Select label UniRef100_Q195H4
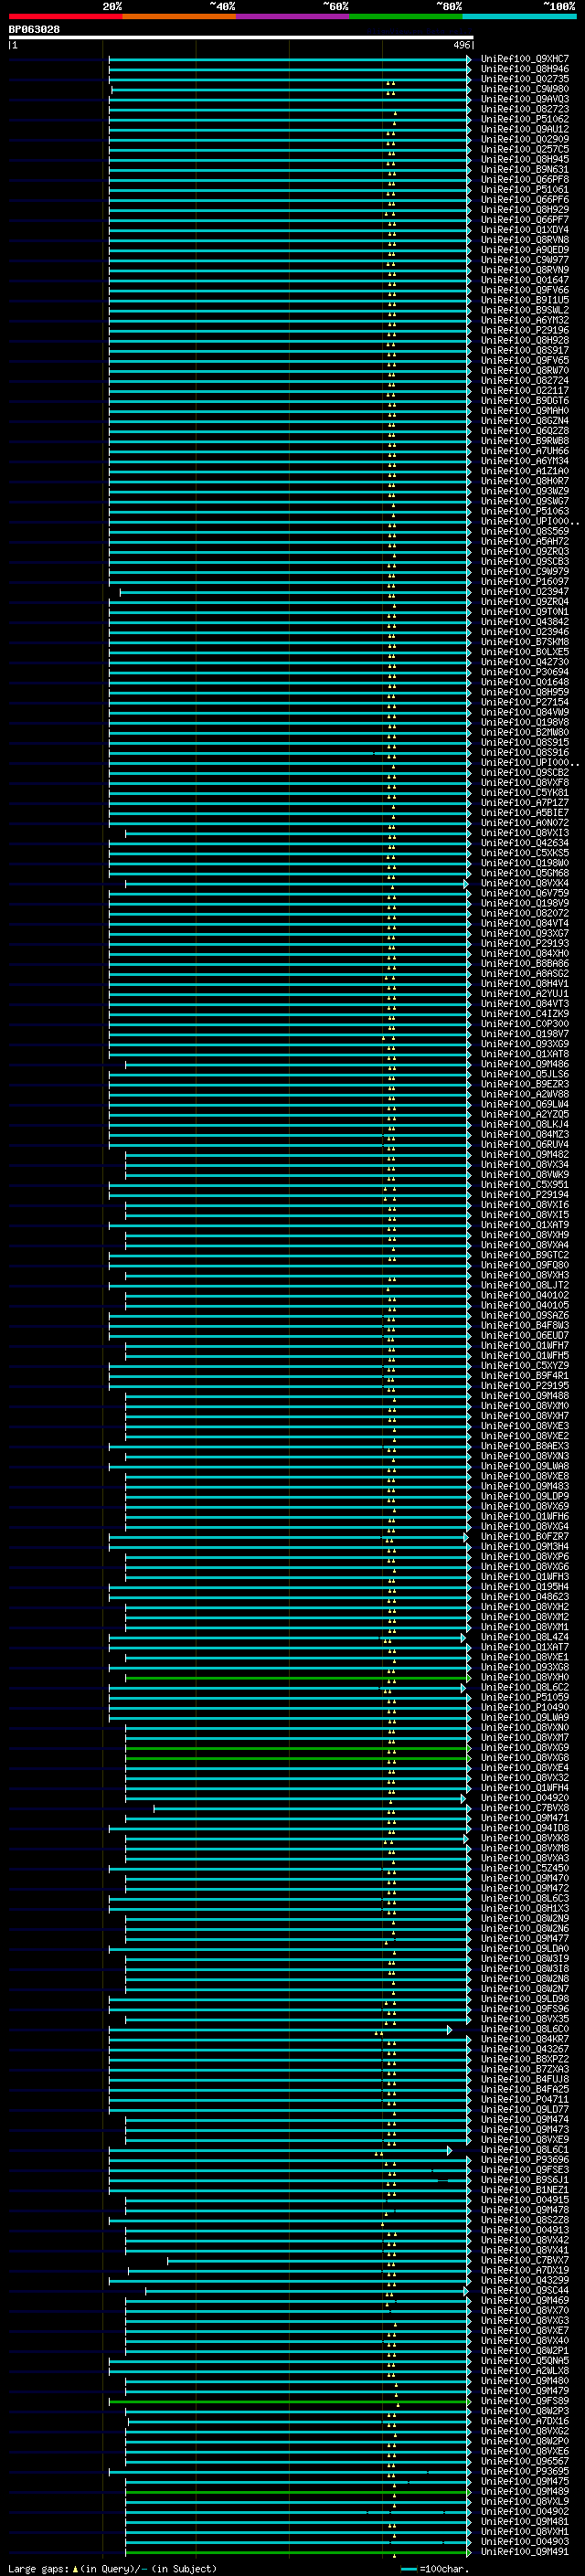This screenshot has width=585, height=2576. 525,1587
